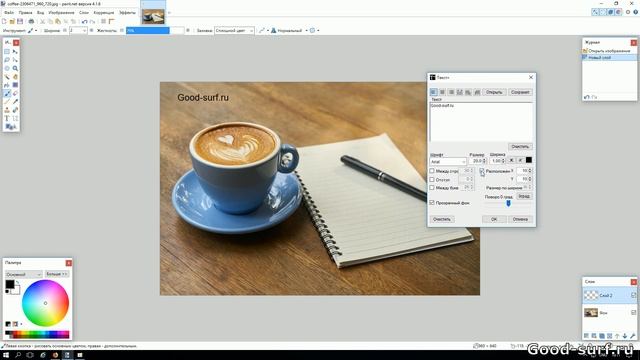
Task: Select the Pencil tool
Action: pos(7,102)
